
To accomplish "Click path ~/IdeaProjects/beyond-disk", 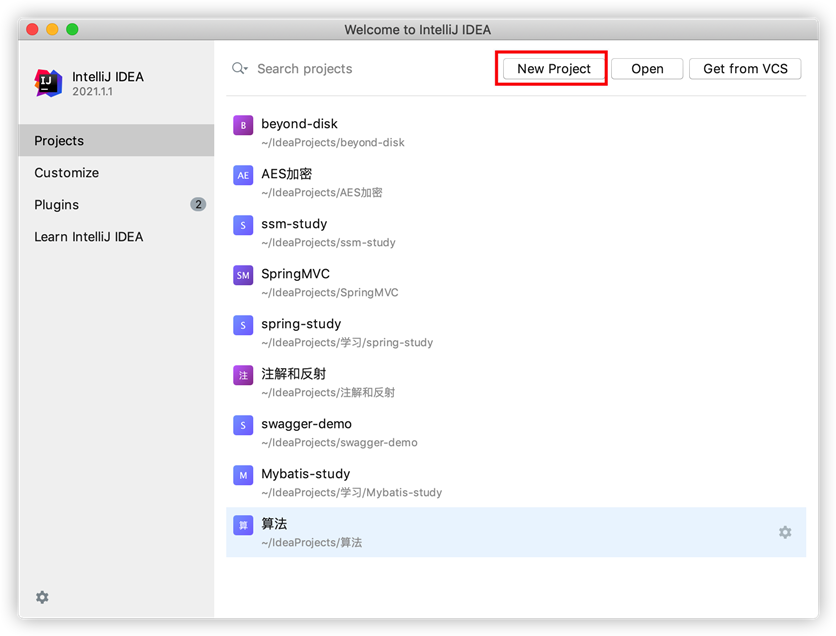I will 333,142.
